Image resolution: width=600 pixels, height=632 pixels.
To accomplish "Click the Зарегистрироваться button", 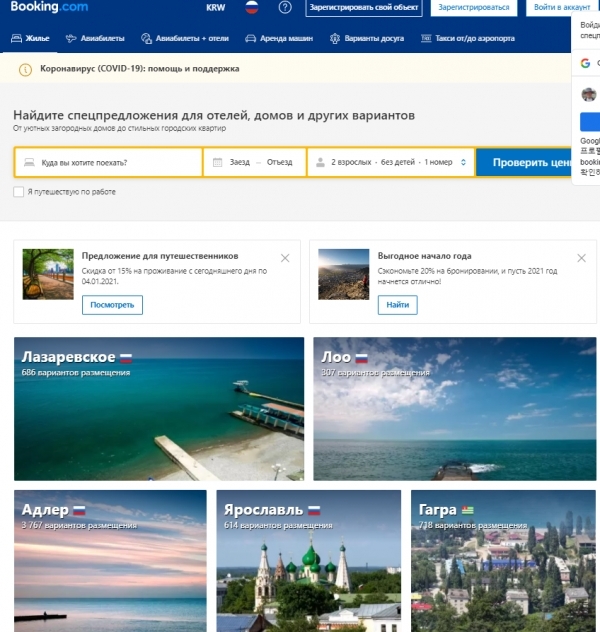I will coord(474,8).
